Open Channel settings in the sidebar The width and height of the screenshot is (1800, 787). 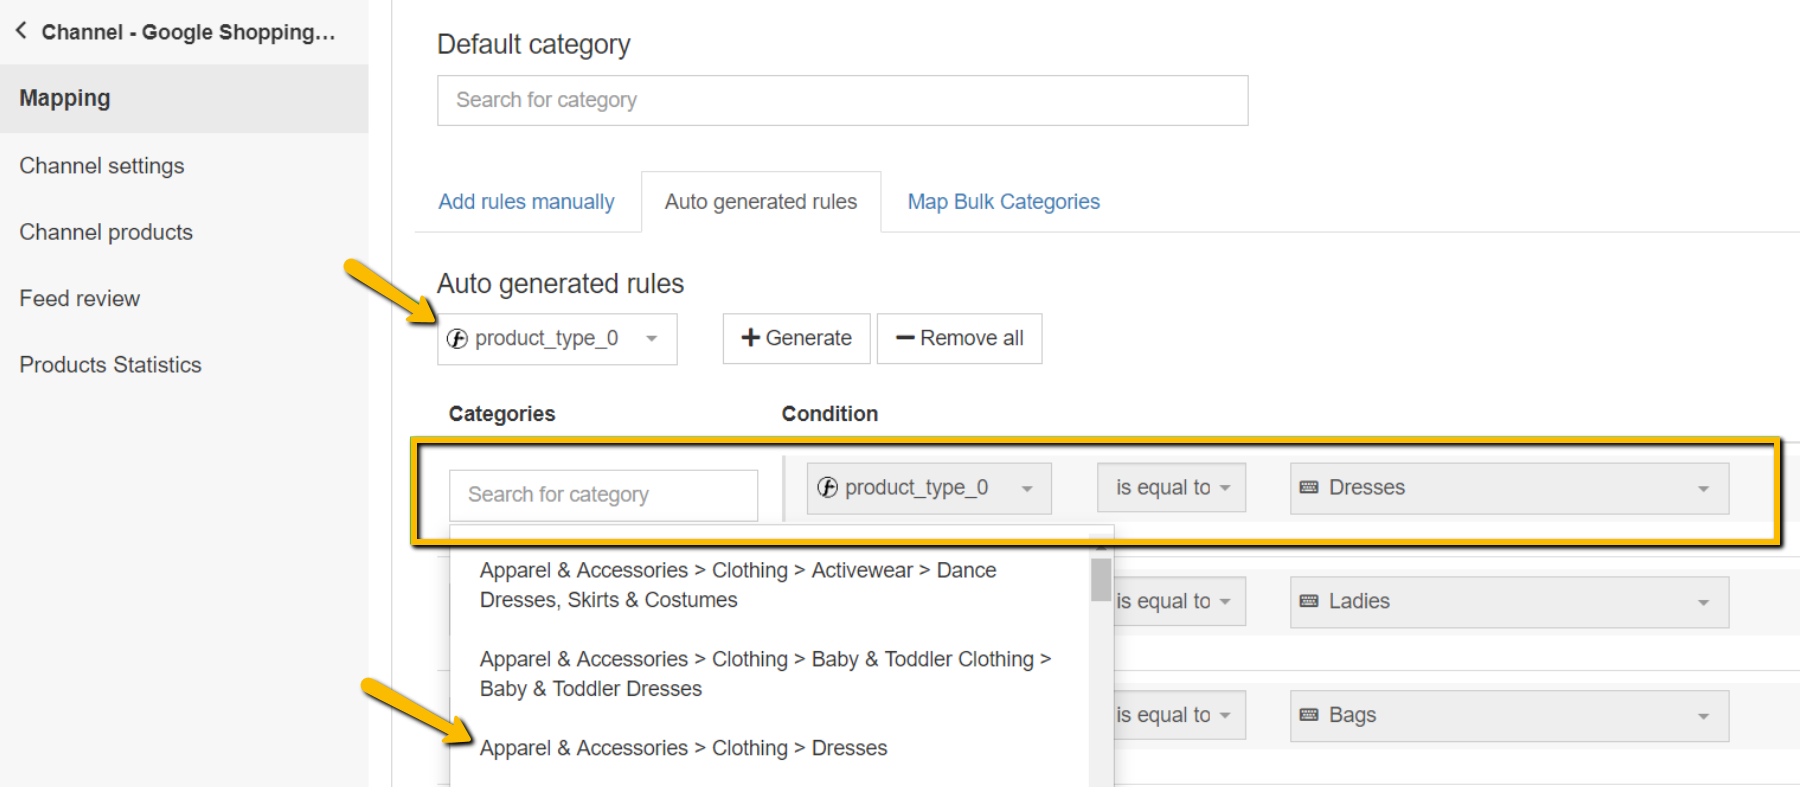point(102,166)
